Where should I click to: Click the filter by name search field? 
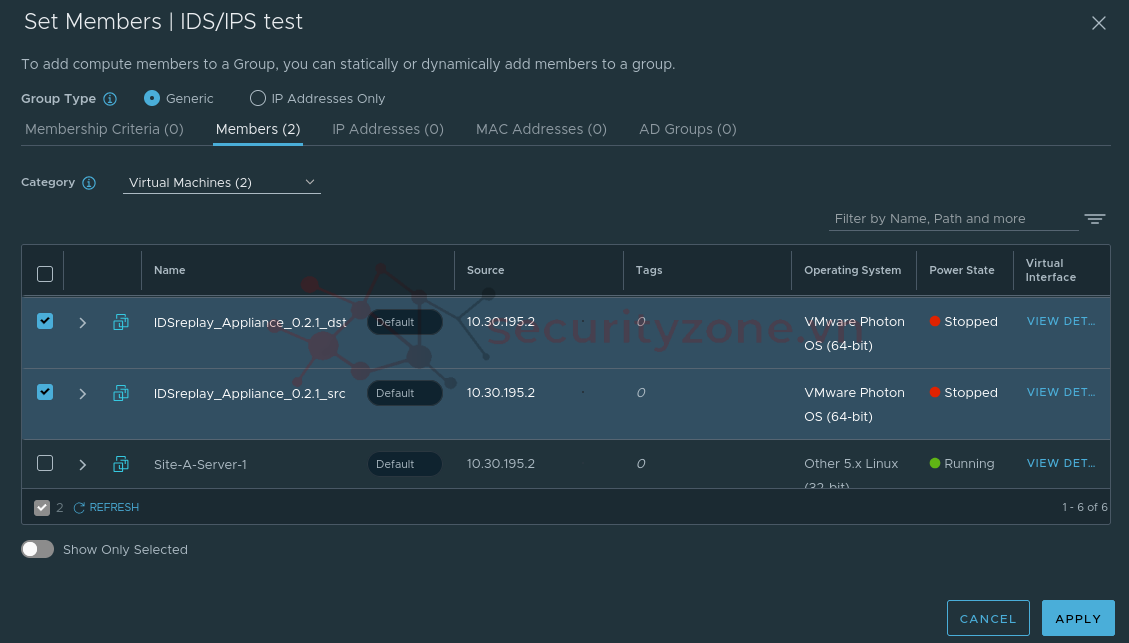952,219
